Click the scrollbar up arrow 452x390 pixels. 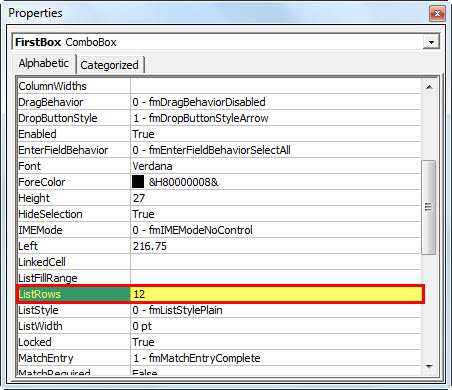429,87
